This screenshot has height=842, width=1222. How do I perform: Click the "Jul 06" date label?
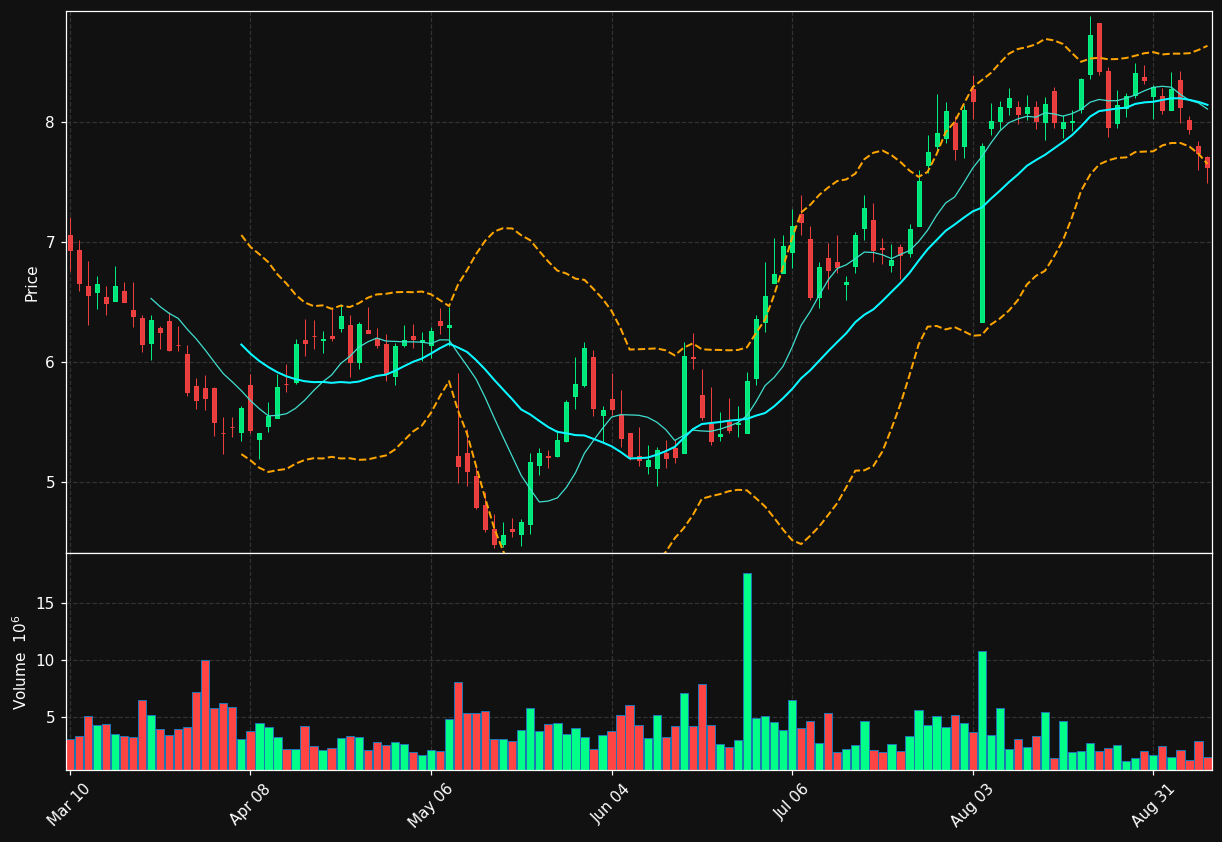792,803
